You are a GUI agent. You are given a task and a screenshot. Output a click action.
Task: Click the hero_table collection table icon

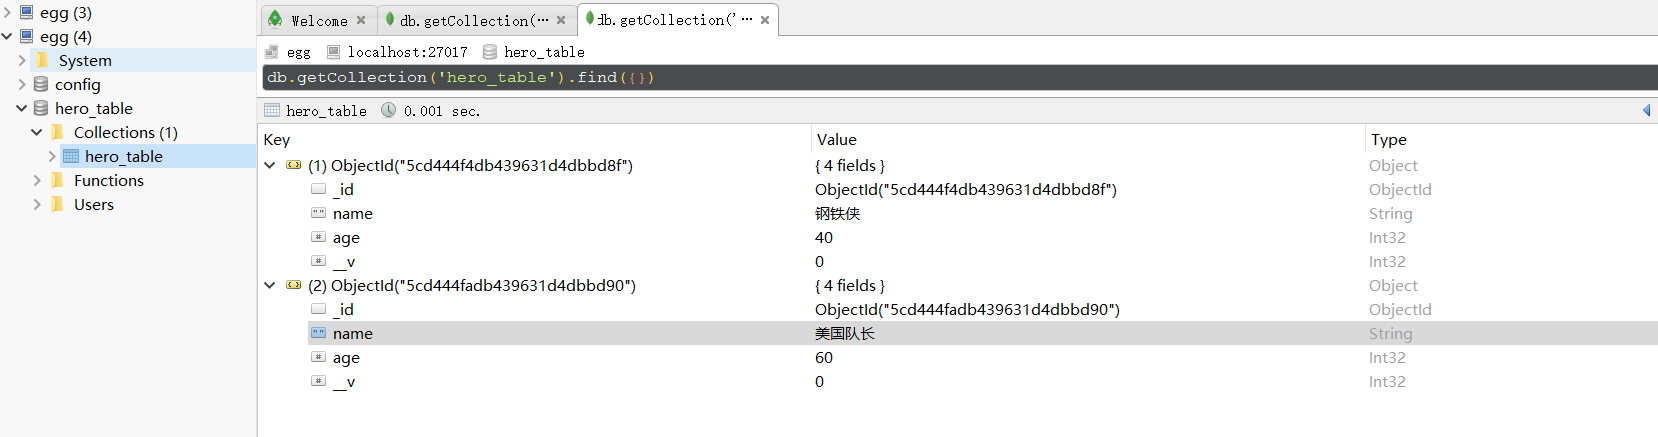click(x=71, y=156)
